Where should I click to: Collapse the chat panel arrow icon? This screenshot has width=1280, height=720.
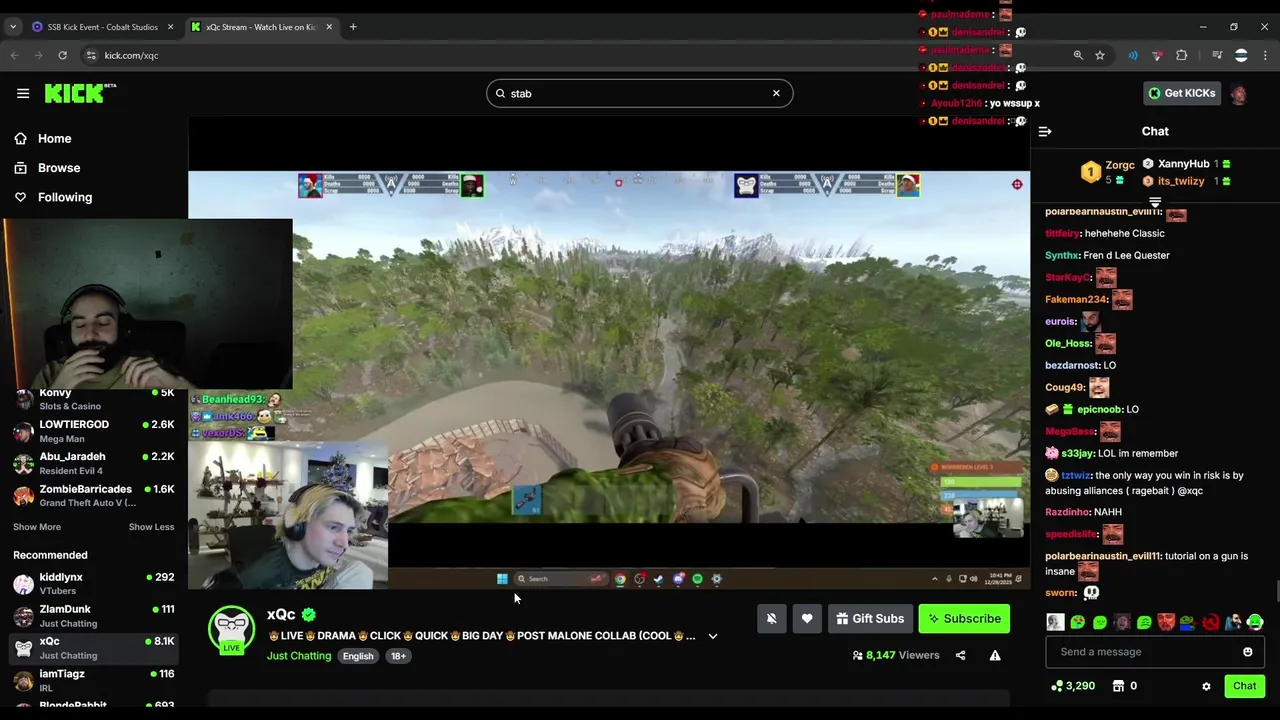pyautogui.click(x=1045, y=132)
